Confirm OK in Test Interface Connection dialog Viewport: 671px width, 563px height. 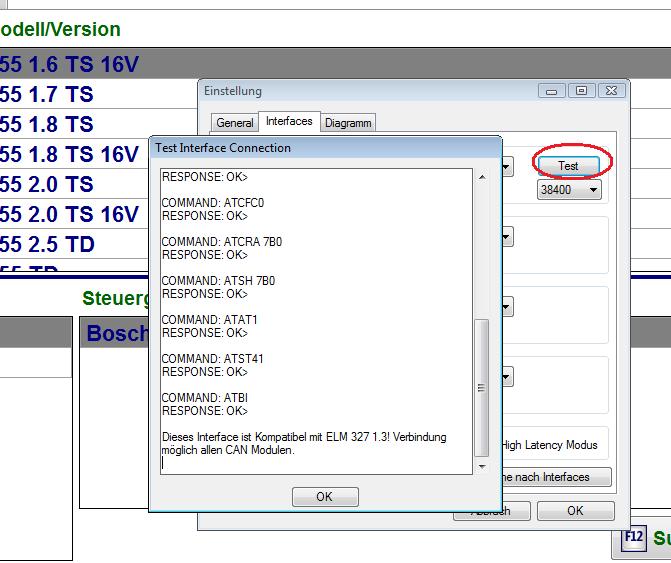[x=324, y=497]
